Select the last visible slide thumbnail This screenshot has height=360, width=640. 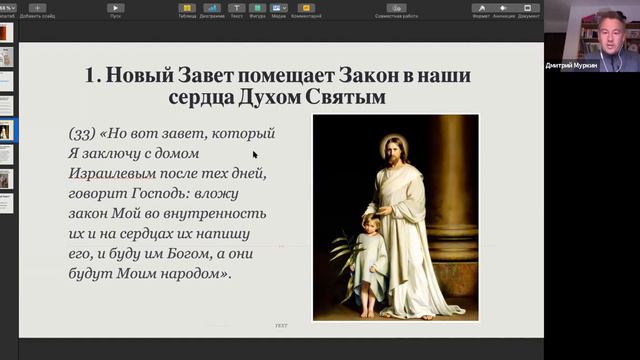coord(6,204)
